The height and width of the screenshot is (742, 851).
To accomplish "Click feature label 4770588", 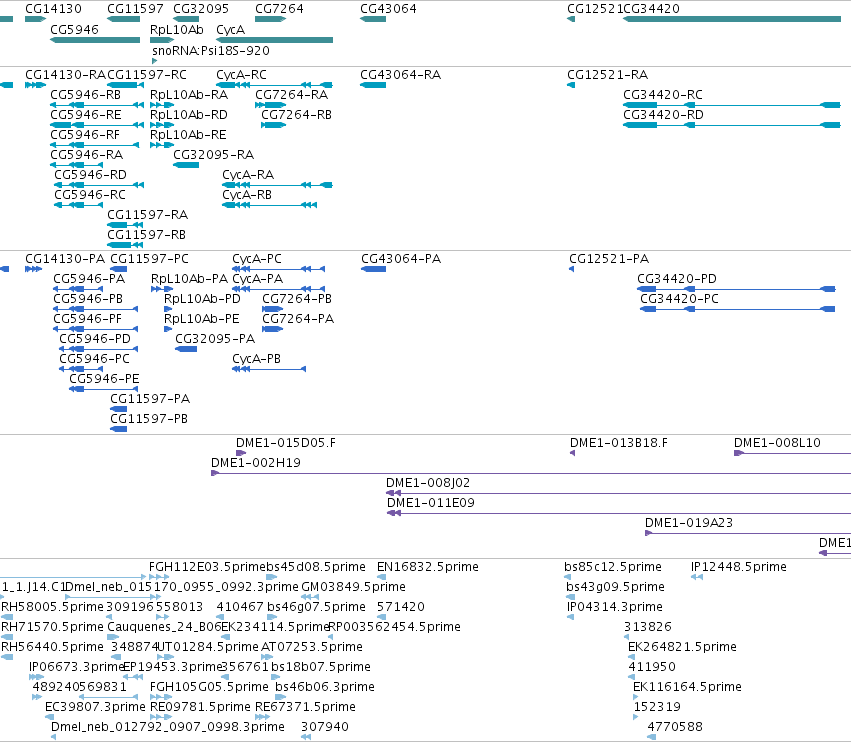I will pyautogui.click(x=675, y=727).
